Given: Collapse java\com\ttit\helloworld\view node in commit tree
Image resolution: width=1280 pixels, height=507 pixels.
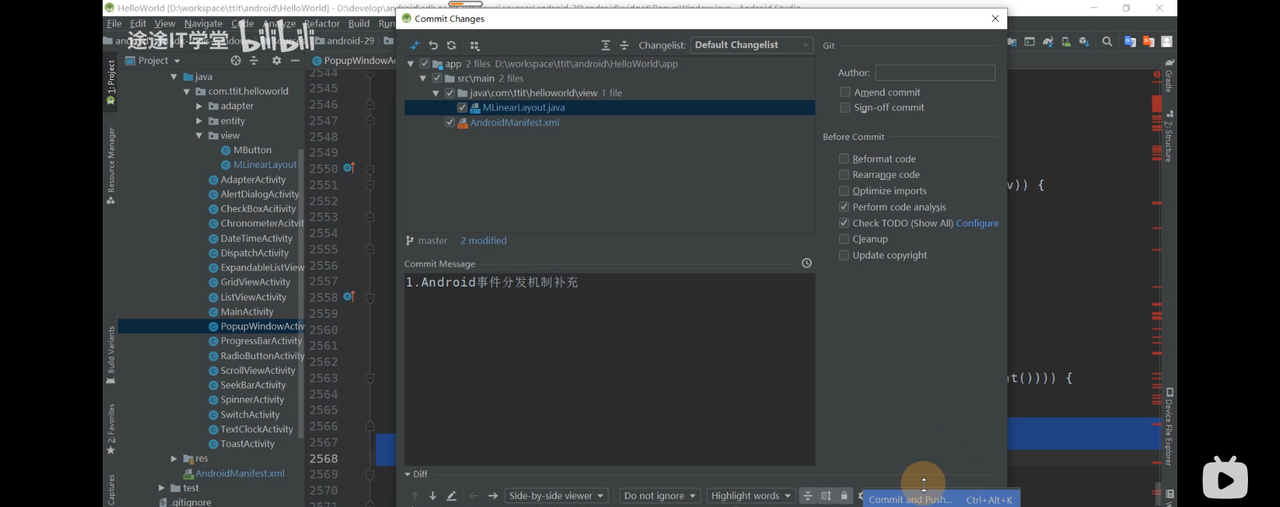Looking at the screenshot, I should [436, 93].
